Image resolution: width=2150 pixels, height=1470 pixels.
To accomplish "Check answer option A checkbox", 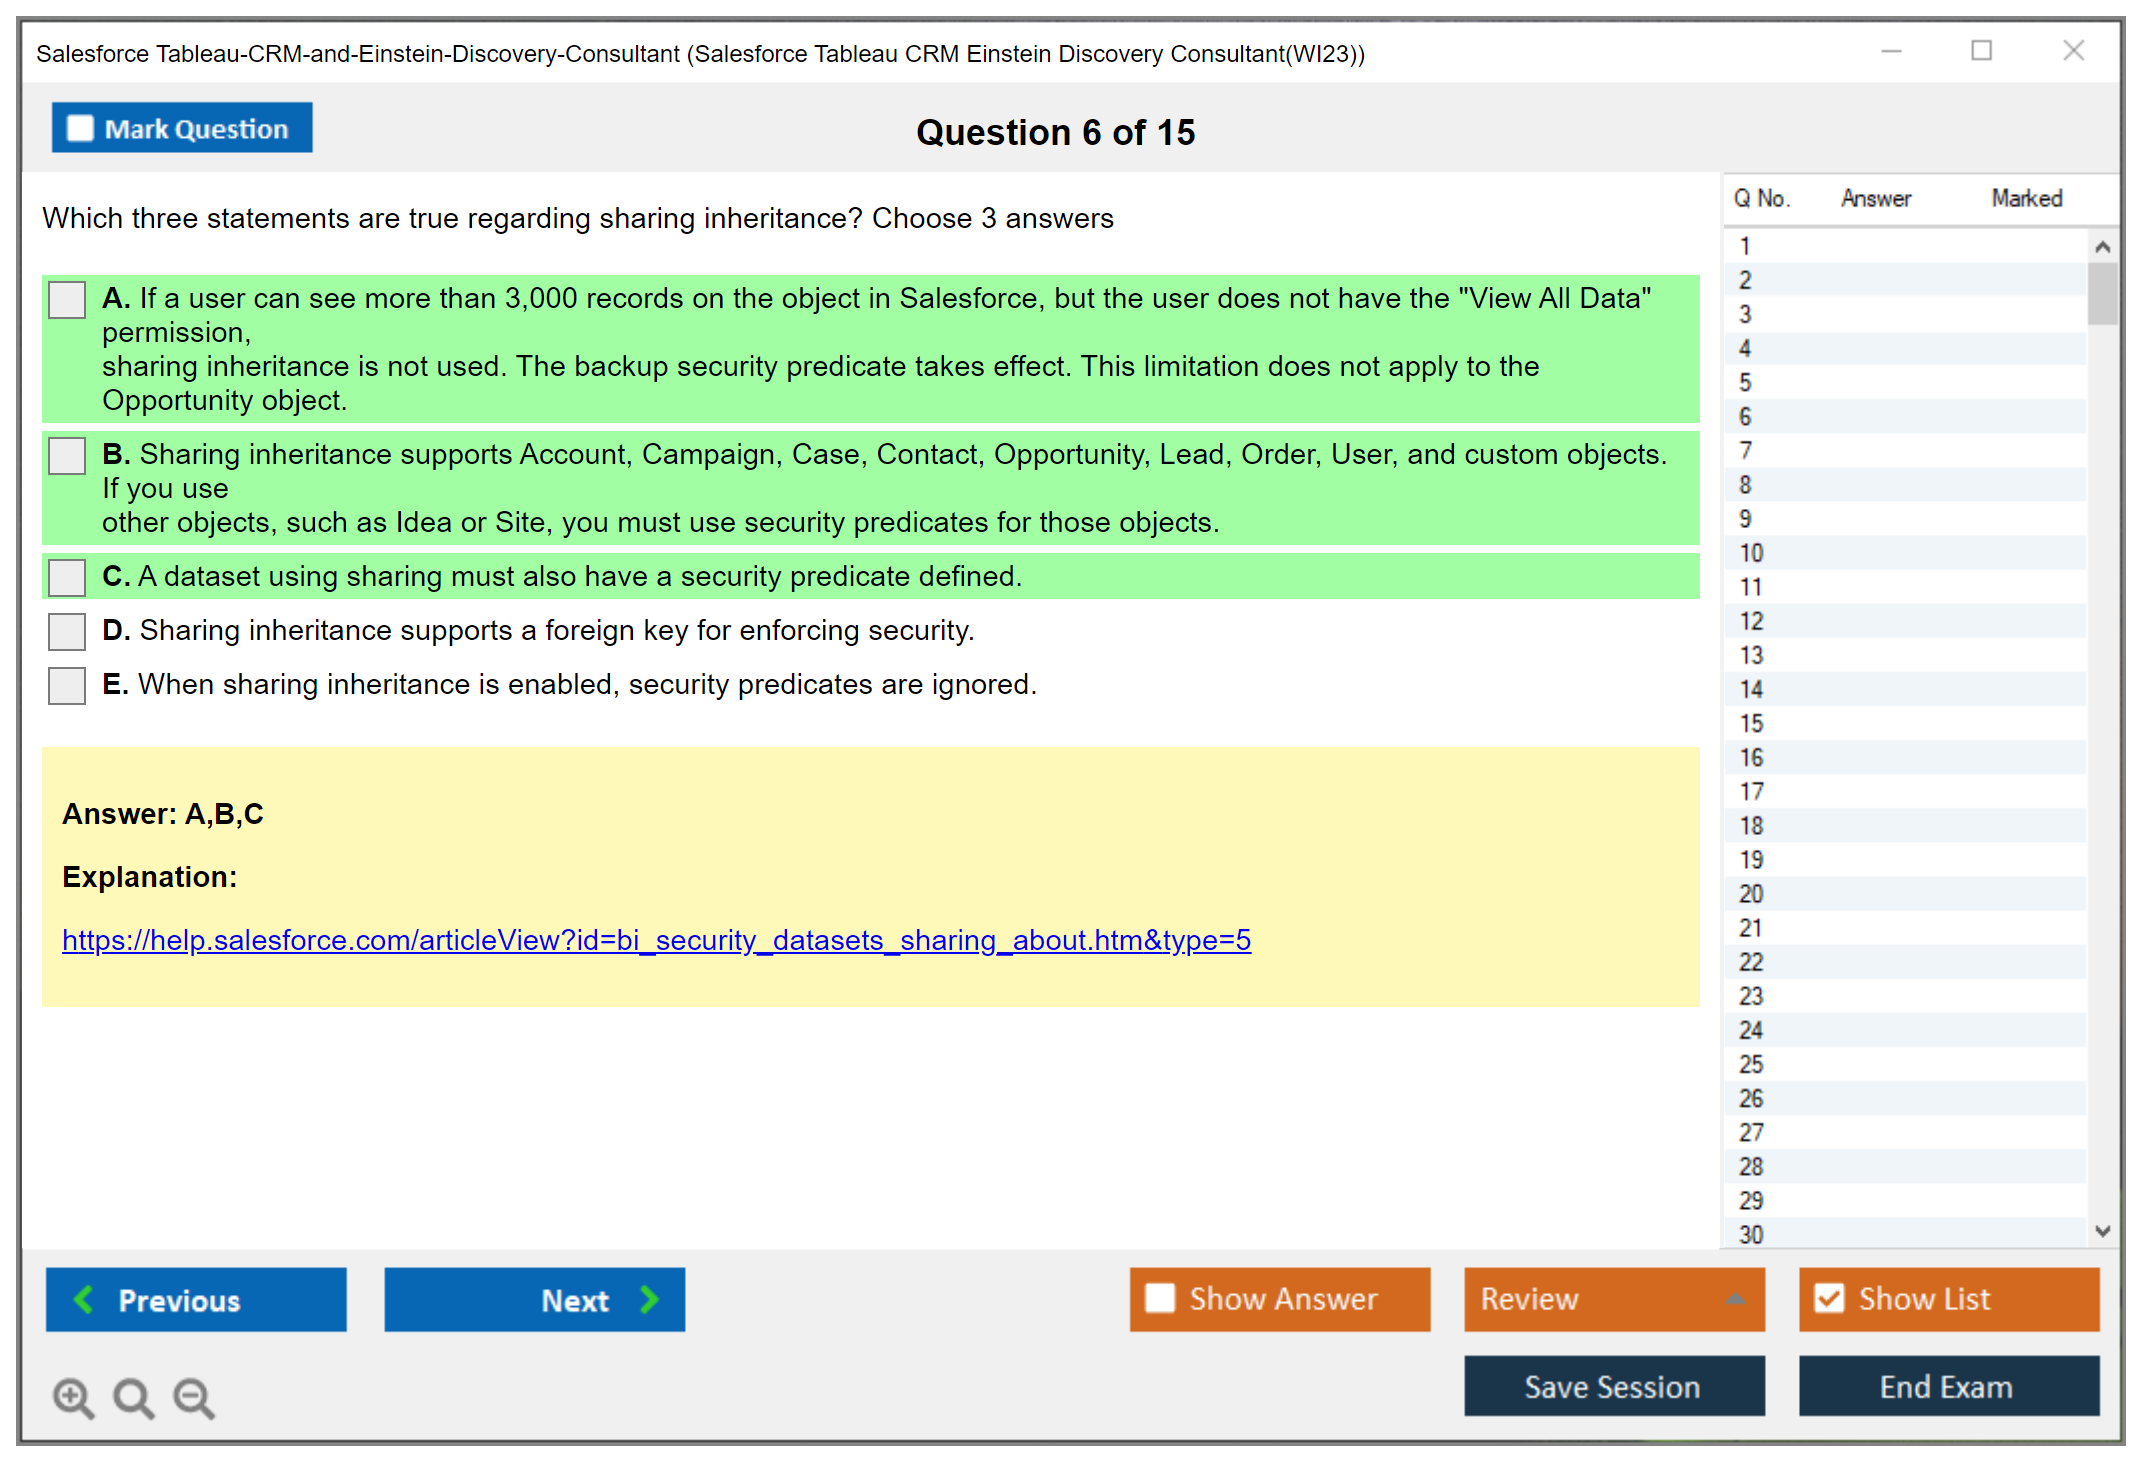I will (67, 299).
